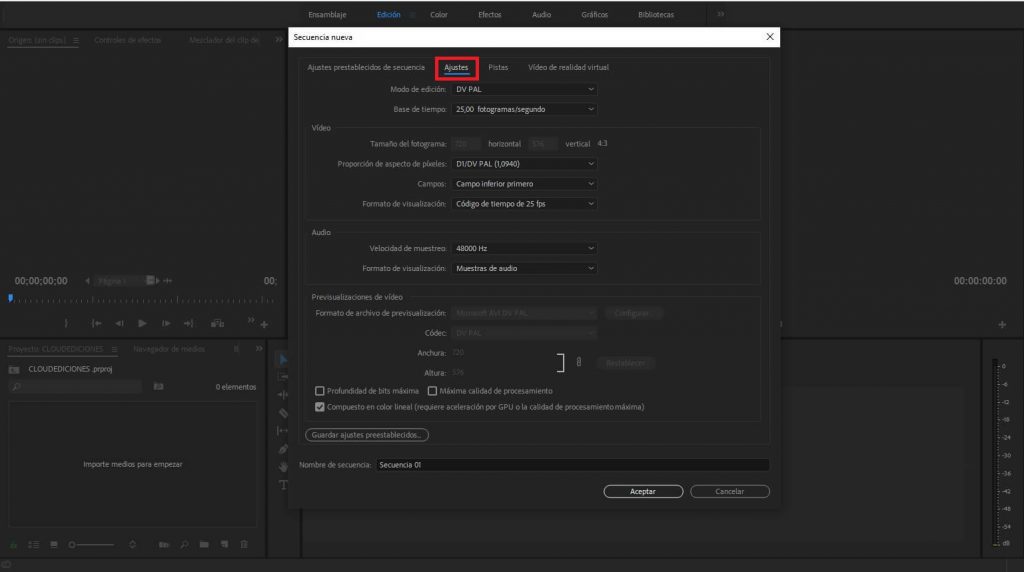This screenshot has height=572, width=1024.
Task: Open Vídeo de realidad virtual tab
Action: point(568,67)
